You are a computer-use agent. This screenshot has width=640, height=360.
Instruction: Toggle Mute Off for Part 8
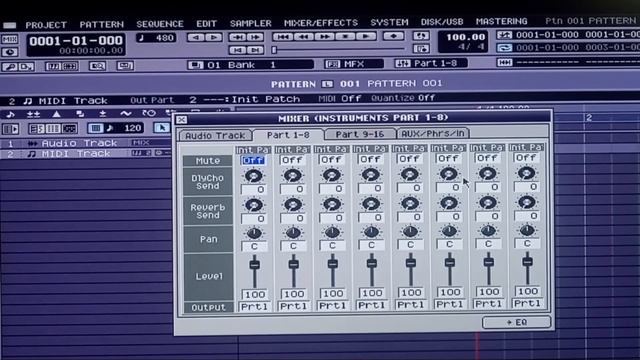526,158
